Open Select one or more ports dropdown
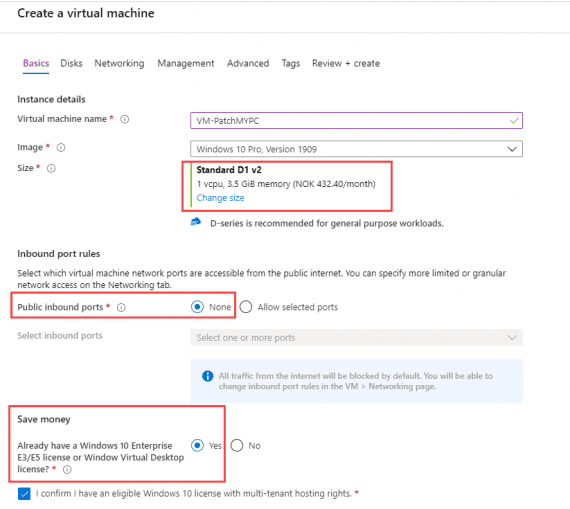This screenshot has width=570, height=509. (356, 337)
